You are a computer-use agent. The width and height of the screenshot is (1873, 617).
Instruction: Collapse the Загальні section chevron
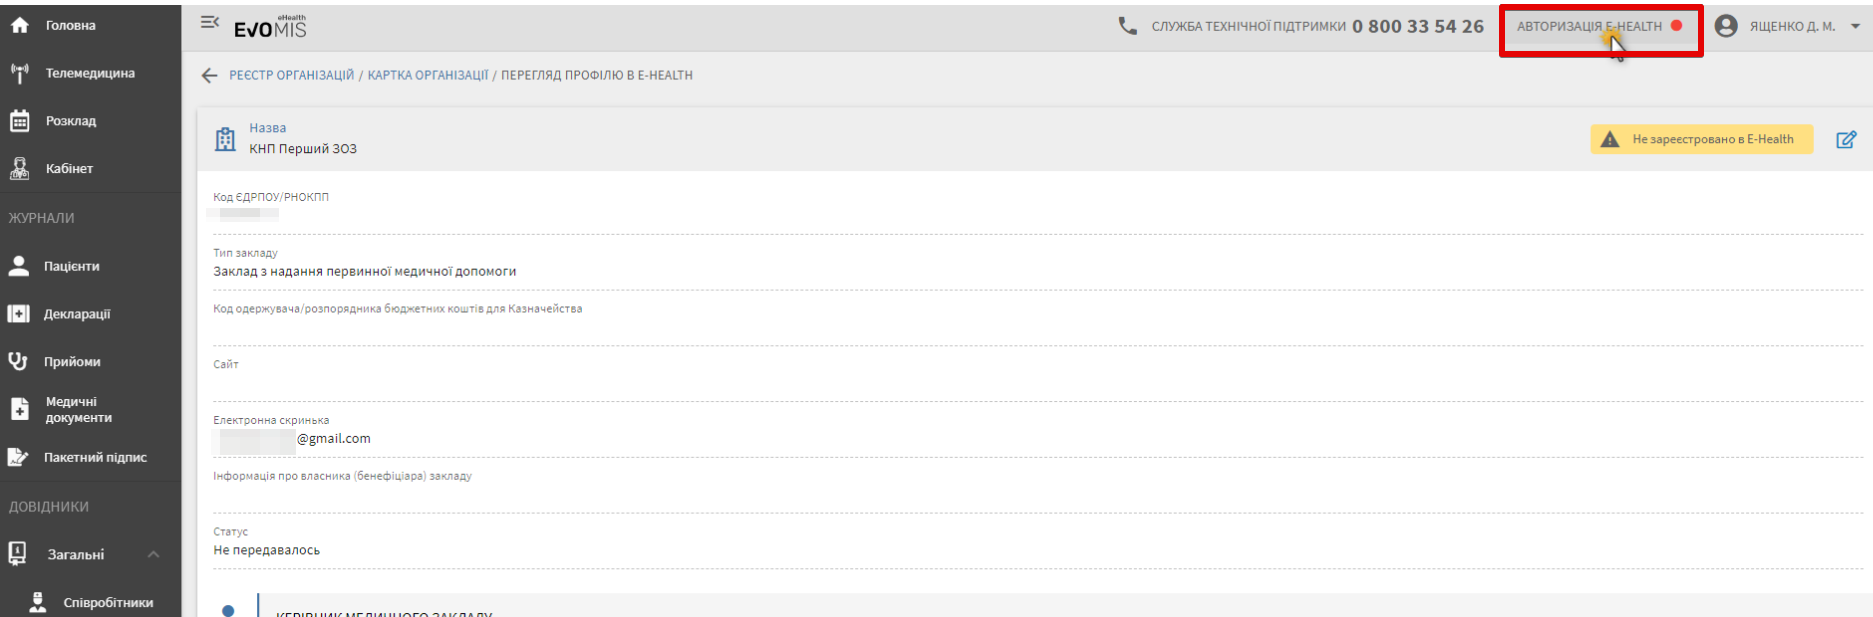tap(153, 554)
